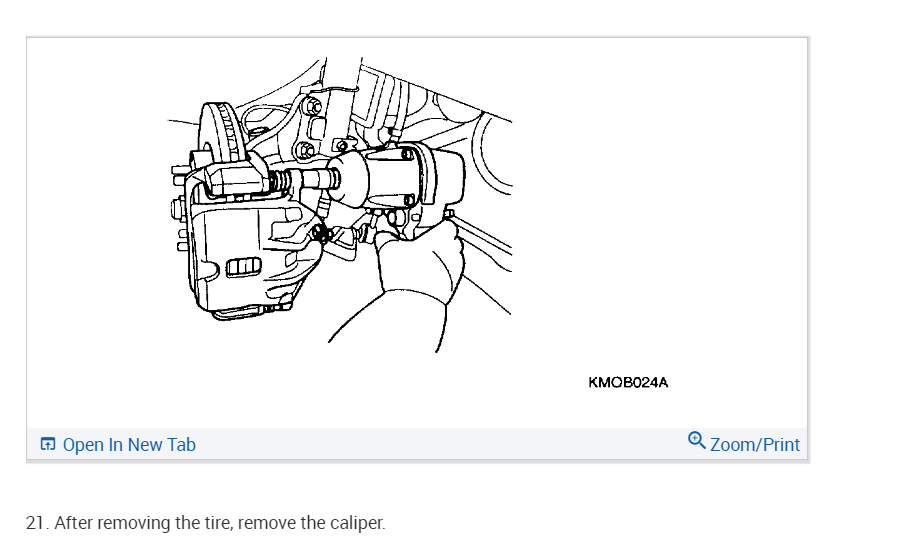Viewport: 899px width, 552px height.
Task: Click the step number '21.'
Action: coord(37,523)
